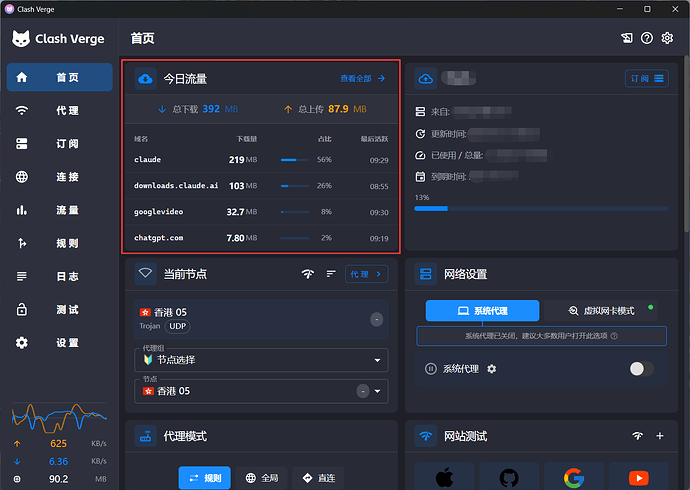Open the 首页 home page in sidebar
Viewport: 690px width, 490px height.
pos(59,77)
